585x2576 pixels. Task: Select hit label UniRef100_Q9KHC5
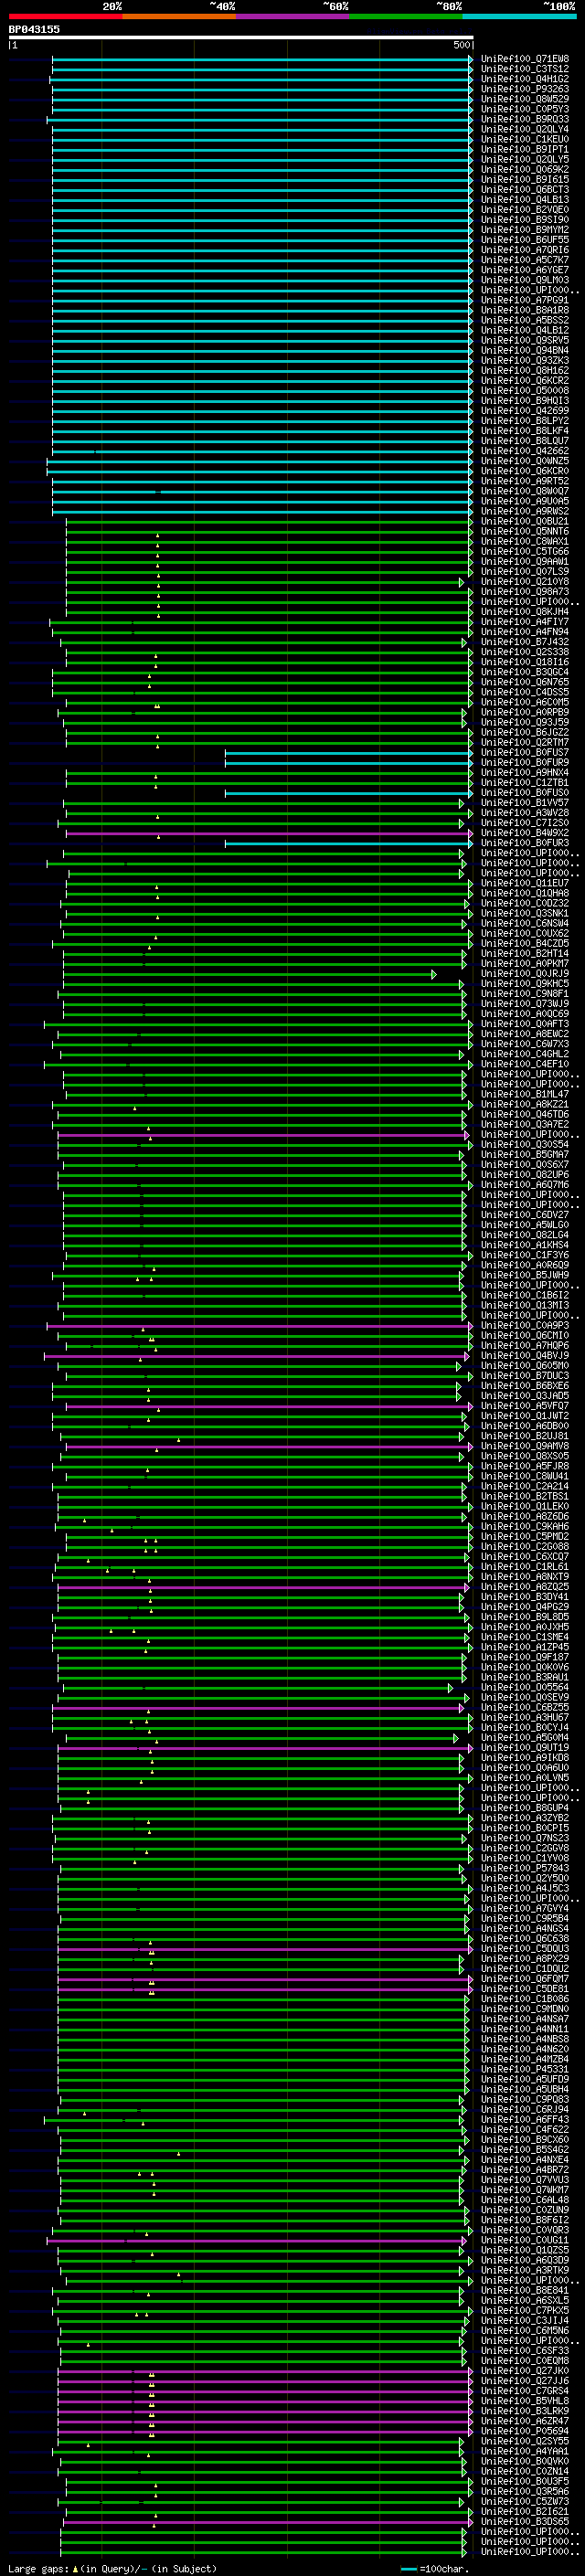[525, 984]
